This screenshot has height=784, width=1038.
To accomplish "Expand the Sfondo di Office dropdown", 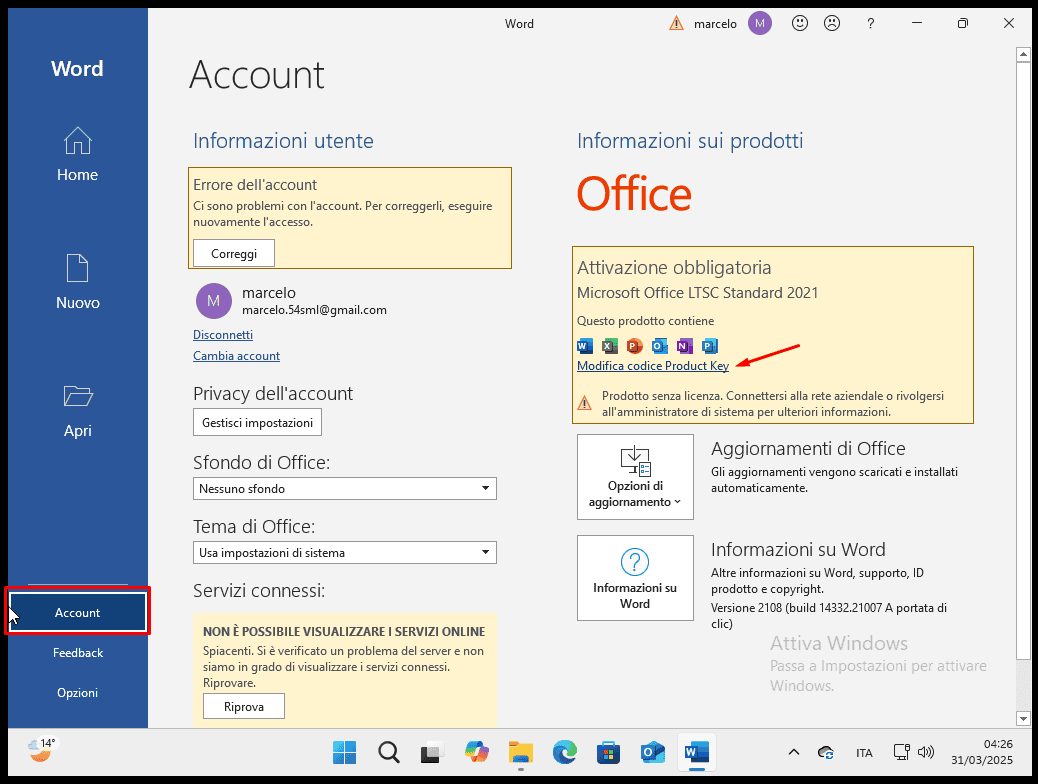I will [344, 489].
